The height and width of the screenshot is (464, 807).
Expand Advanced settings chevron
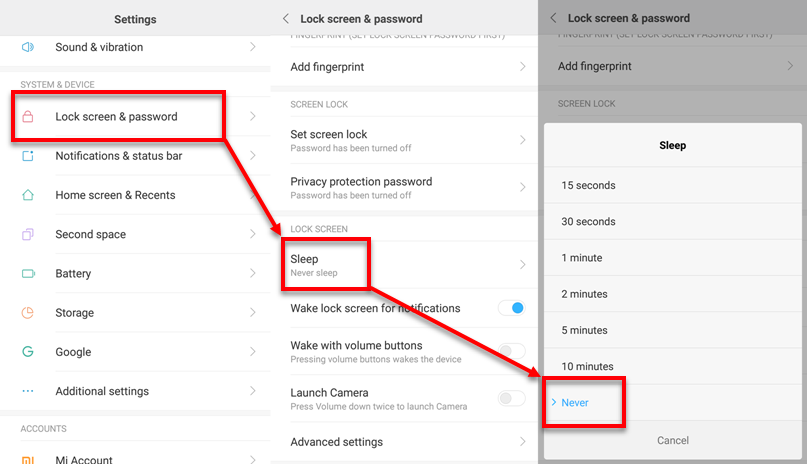522,441
